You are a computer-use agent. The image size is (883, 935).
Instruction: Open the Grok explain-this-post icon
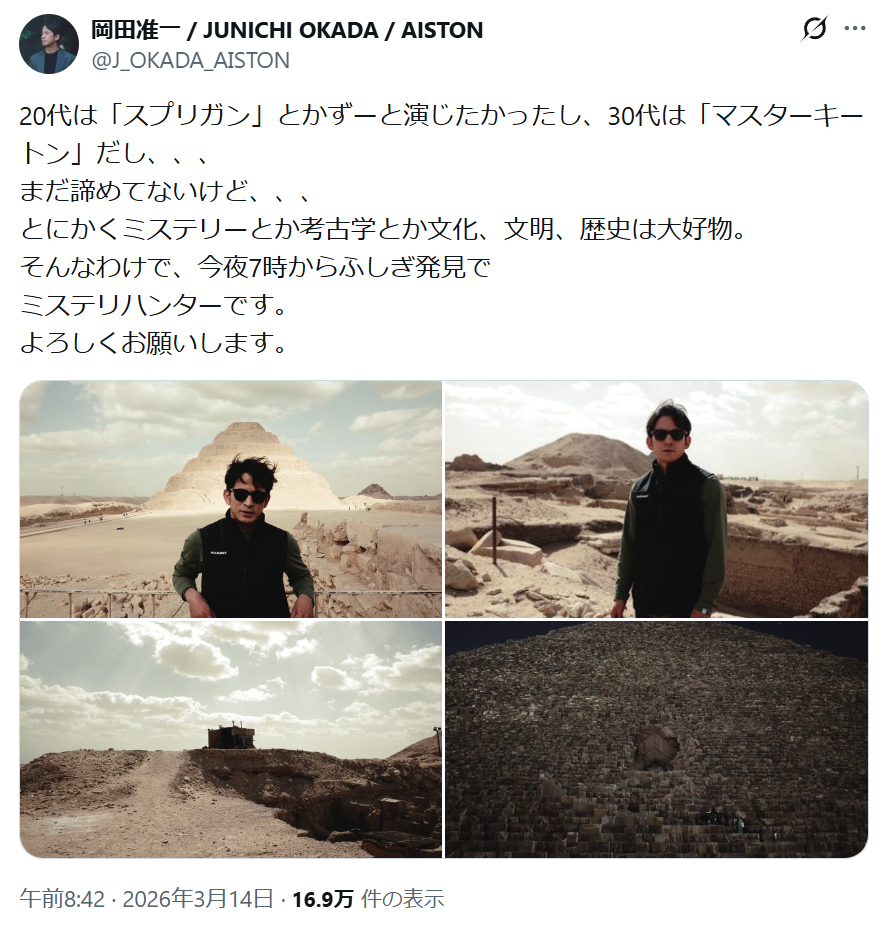pos(814,29)
